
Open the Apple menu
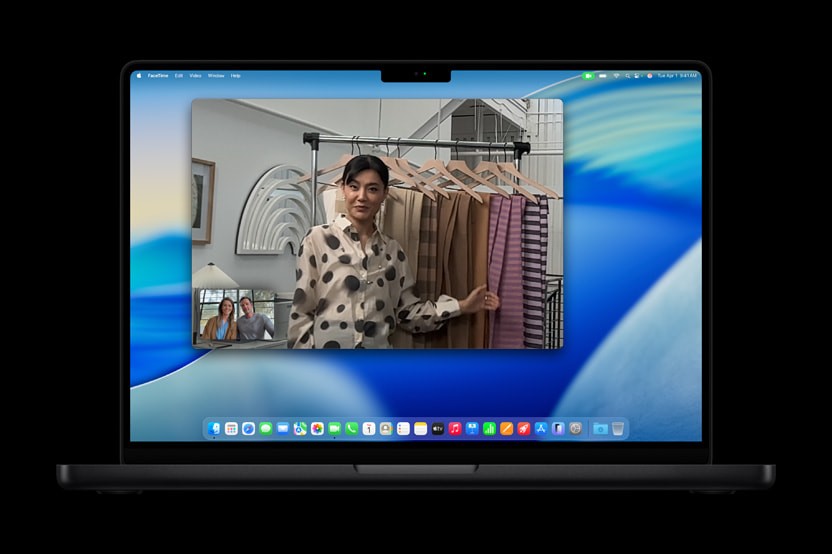click(x=140, y=76)
